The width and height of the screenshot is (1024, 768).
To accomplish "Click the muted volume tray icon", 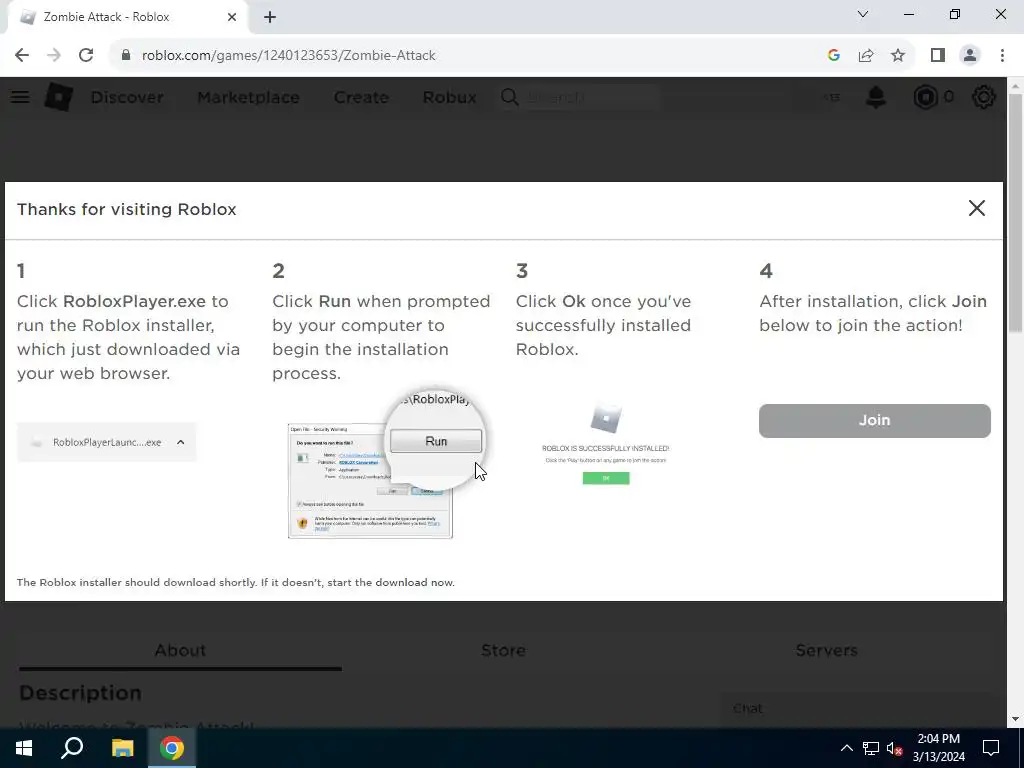I will point(895,748).
